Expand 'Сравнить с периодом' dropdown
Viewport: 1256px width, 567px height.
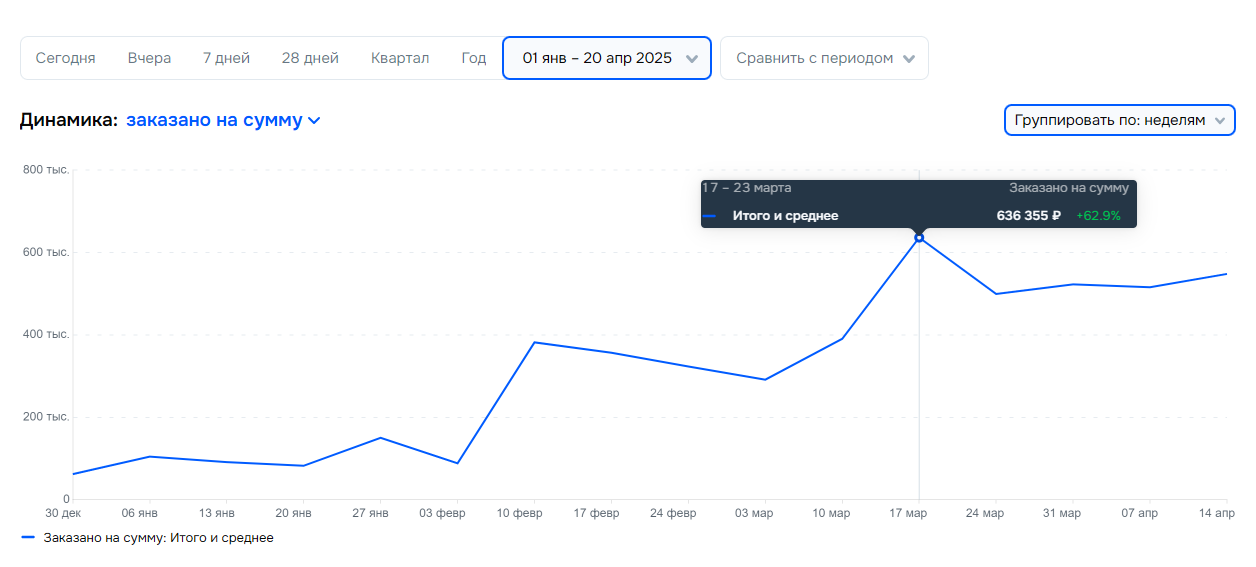[814, 58]
